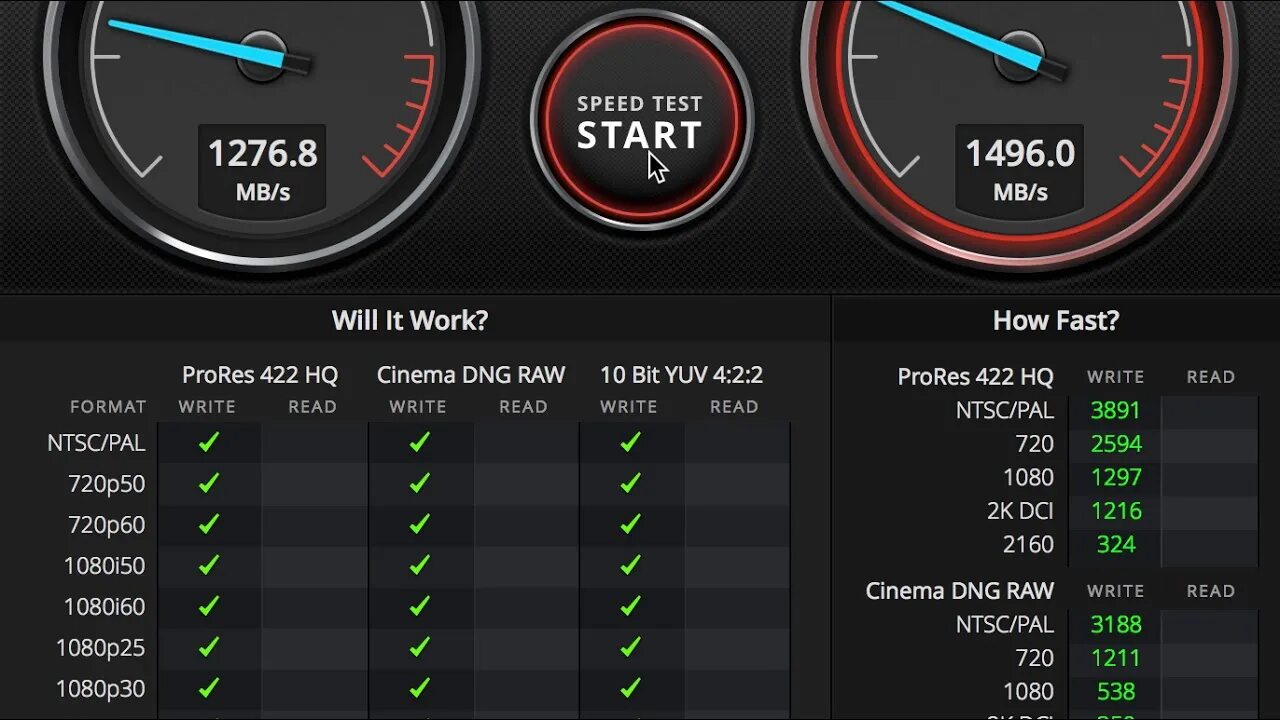Click the "NTSC/PAL" row label in Will It Work
Image resolution: width=1280 pixels, height=720 pixels.
[x=96, y=442]
